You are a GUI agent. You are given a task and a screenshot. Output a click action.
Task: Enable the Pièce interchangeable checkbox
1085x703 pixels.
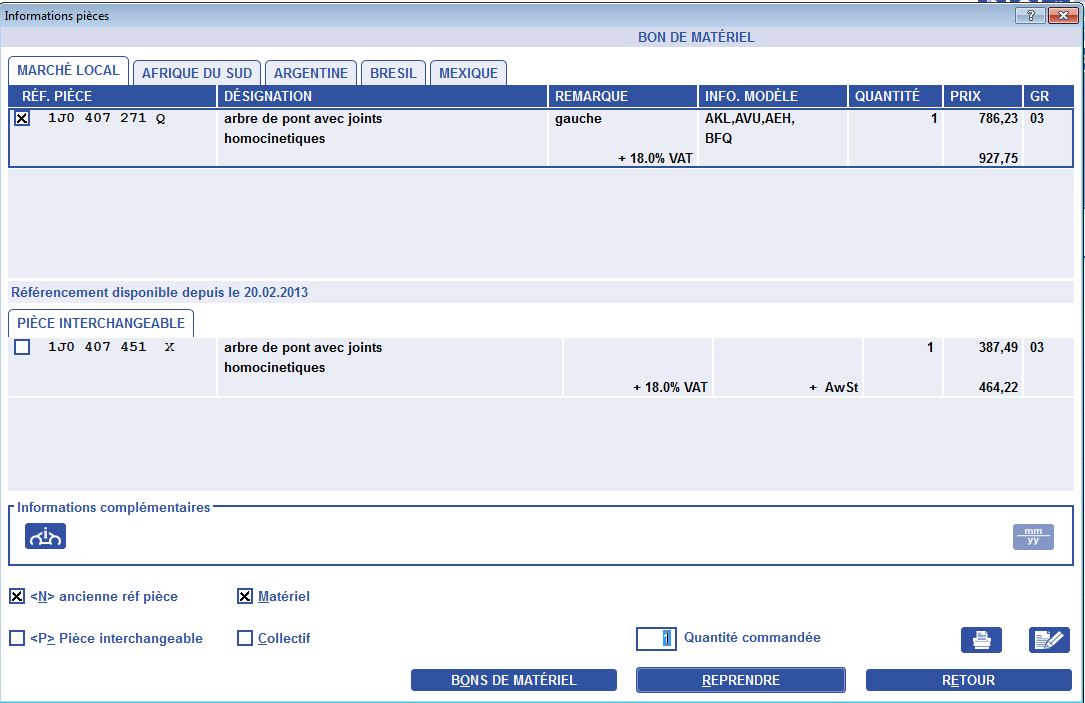pos(17,639)
